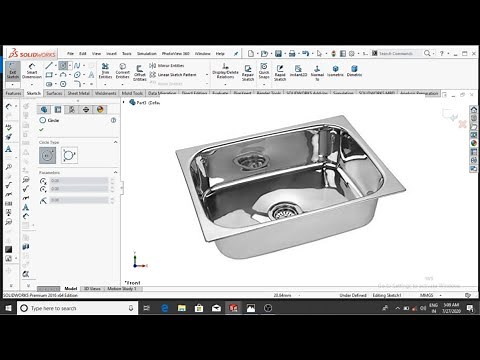Select the Perimeter Circle type
This screenshot has height=360, width=480.
[x=69, y=155]
